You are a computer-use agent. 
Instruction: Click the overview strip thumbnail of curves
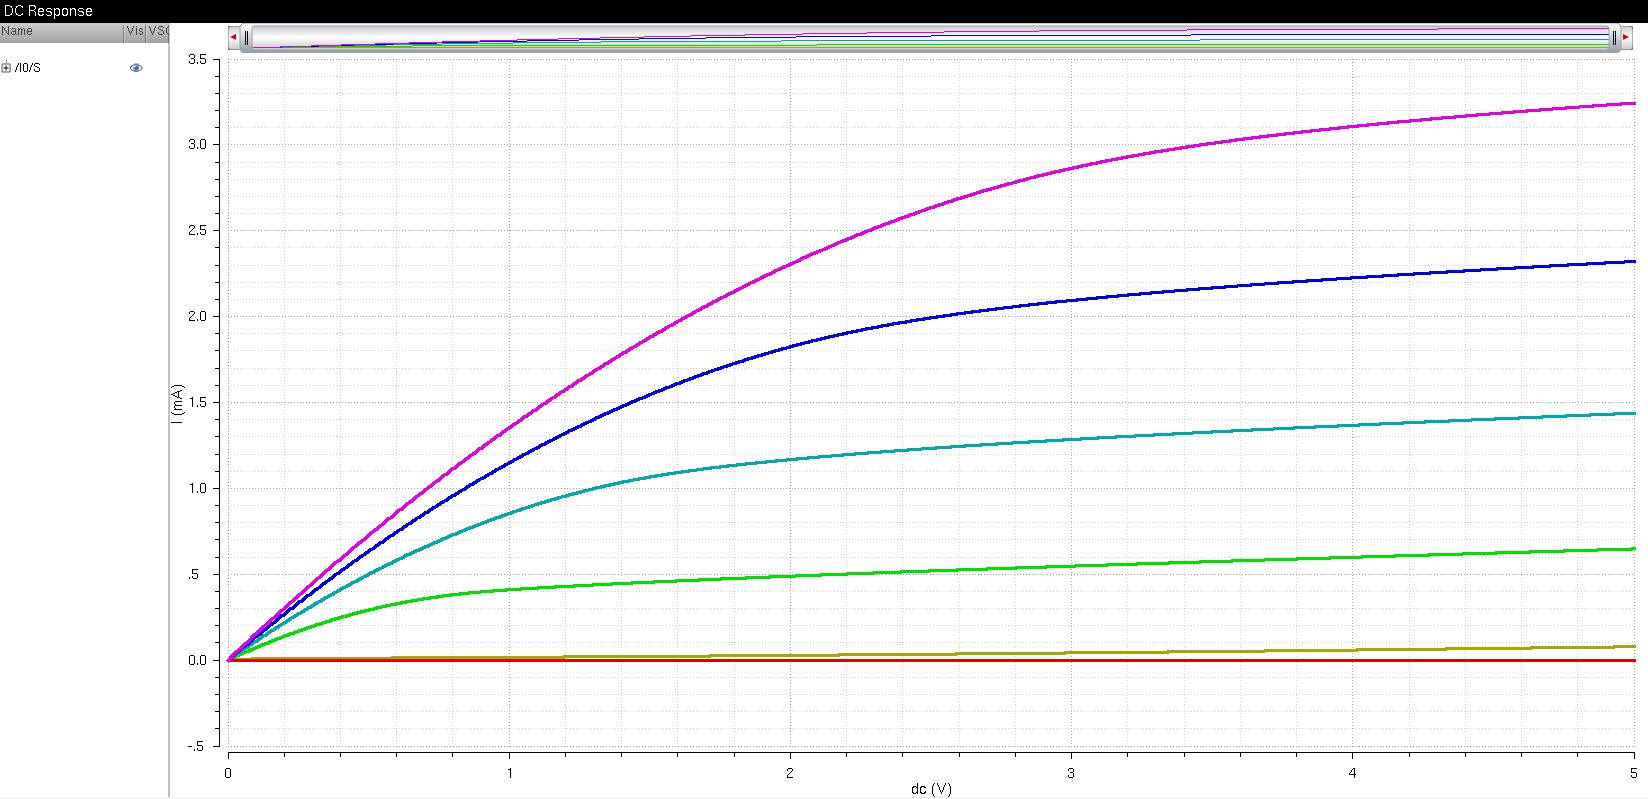(930, 38)
